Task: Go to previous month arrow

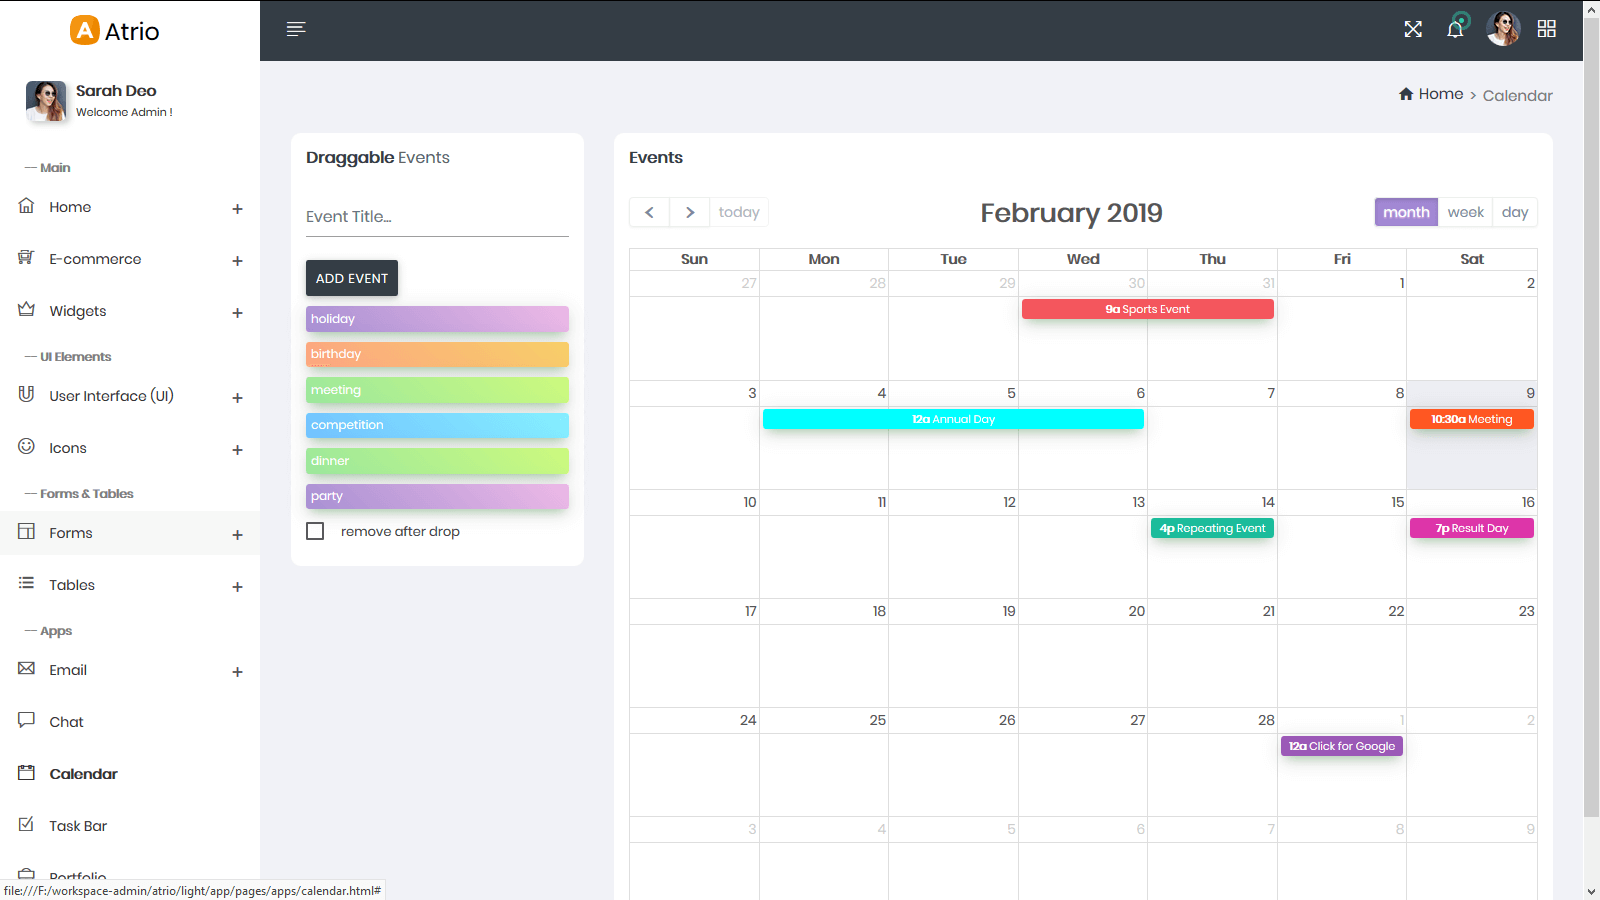Action: (x=649, y=212)
